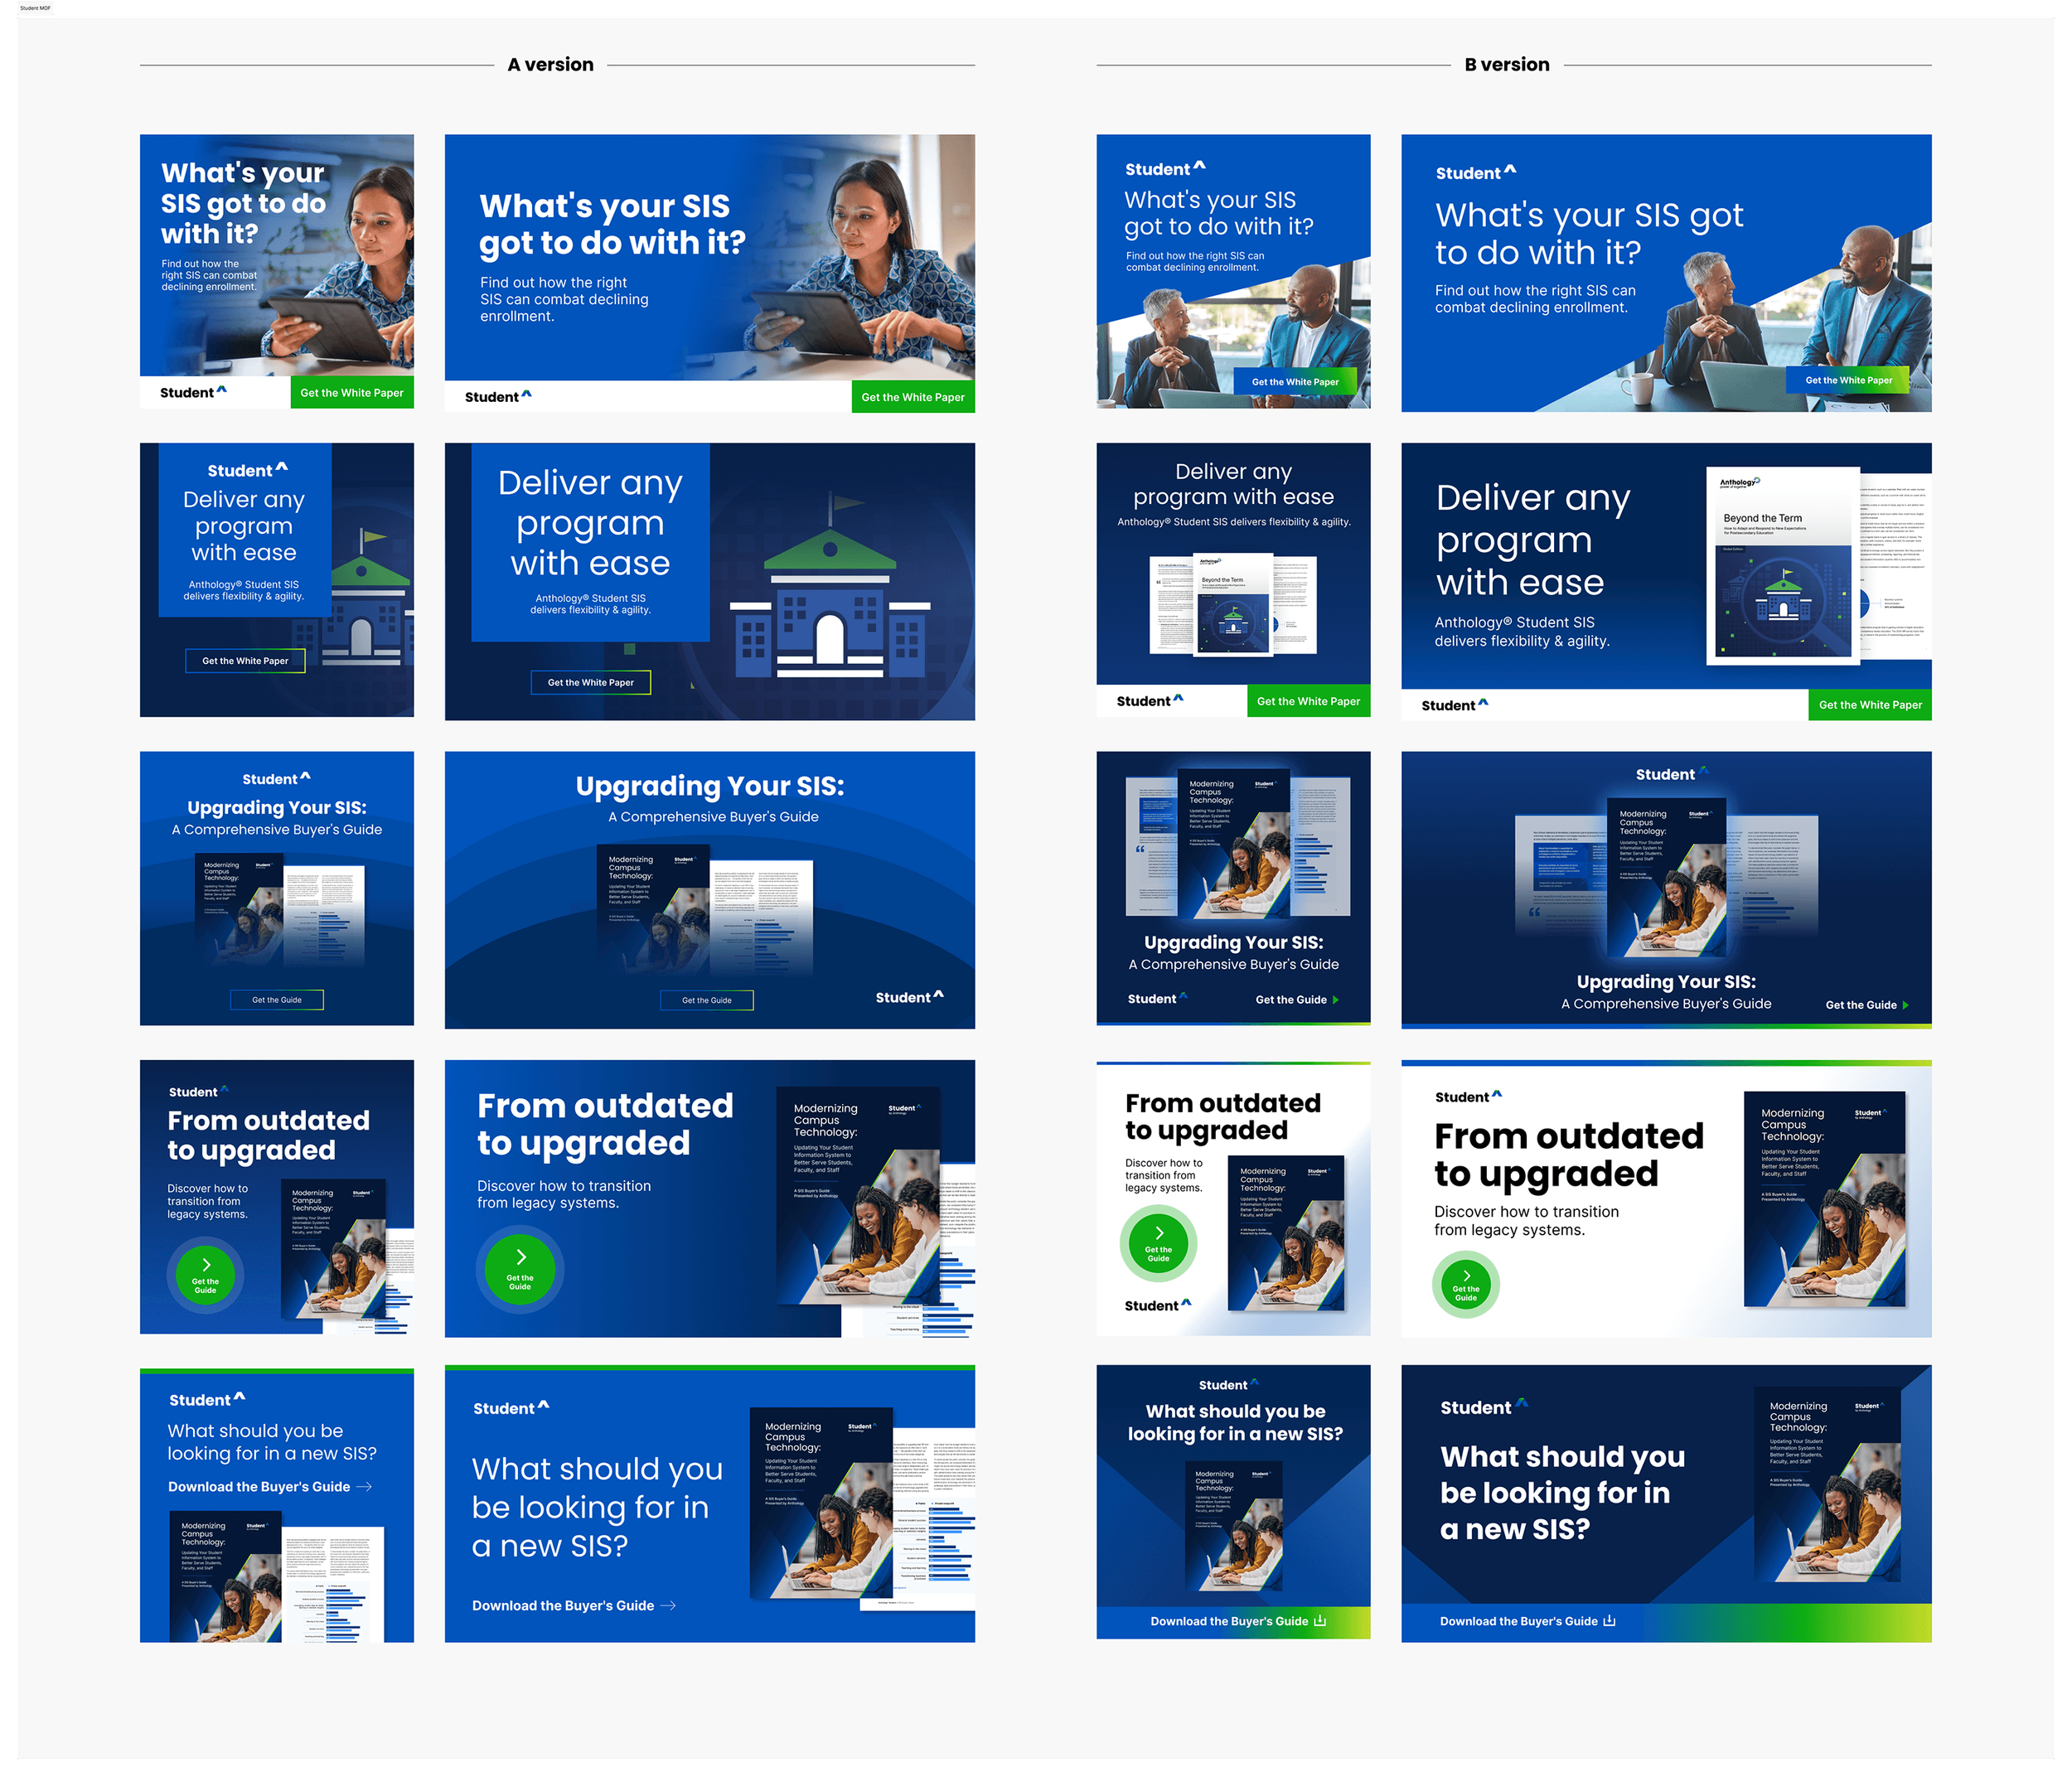Click 'Get the White Paper' in small A-version woman-with-tablet banner
2072x1777 pixels.
(352, 393)
